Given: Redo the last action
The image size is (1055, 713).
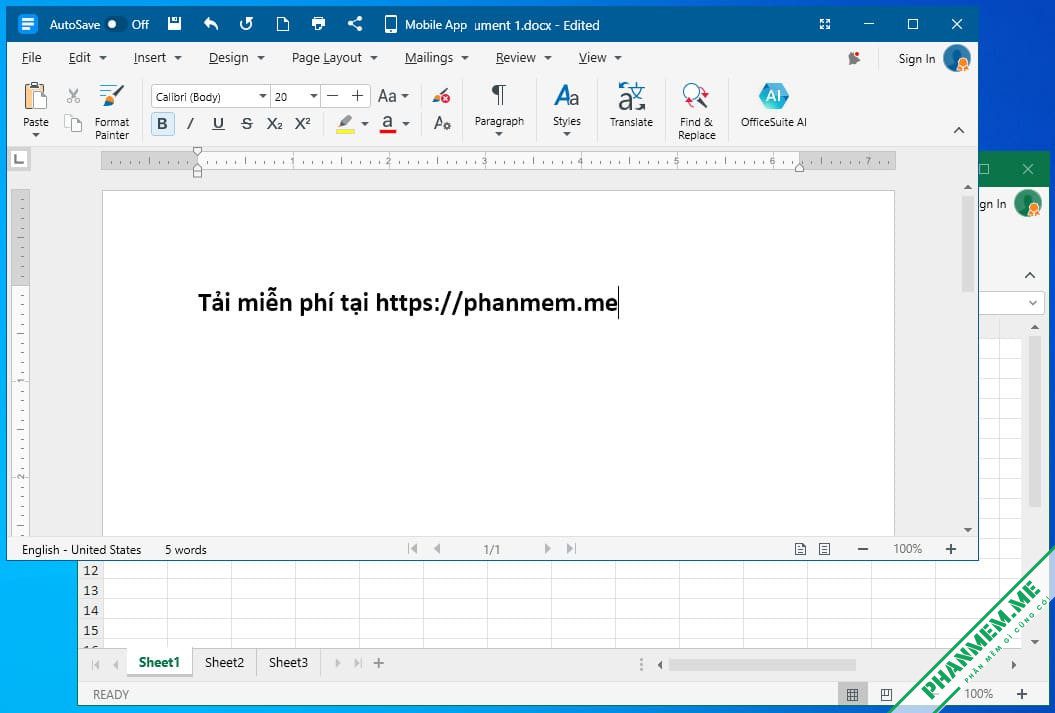Looking at the screenshot, I should click(246, 24).
